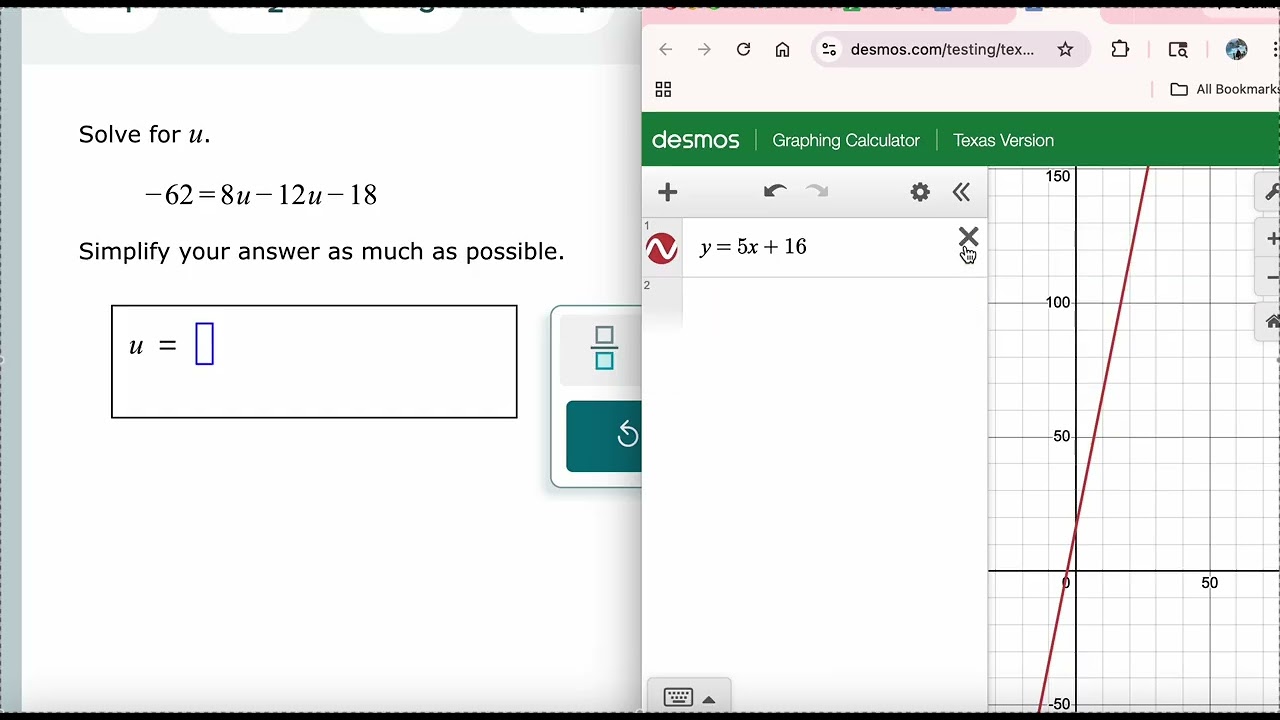1280x720 pixels.
Task: Reload the Desmos page
Action: (743, 49)
